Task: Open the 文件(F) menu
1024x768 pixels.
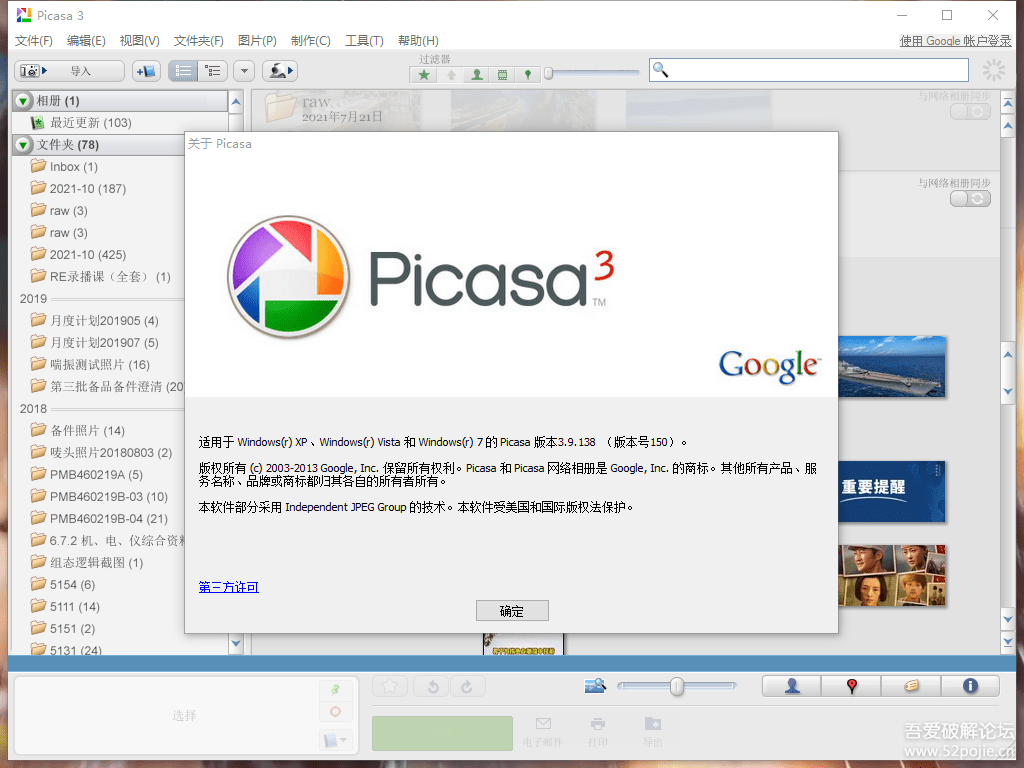Action: (x=33, y=40)
